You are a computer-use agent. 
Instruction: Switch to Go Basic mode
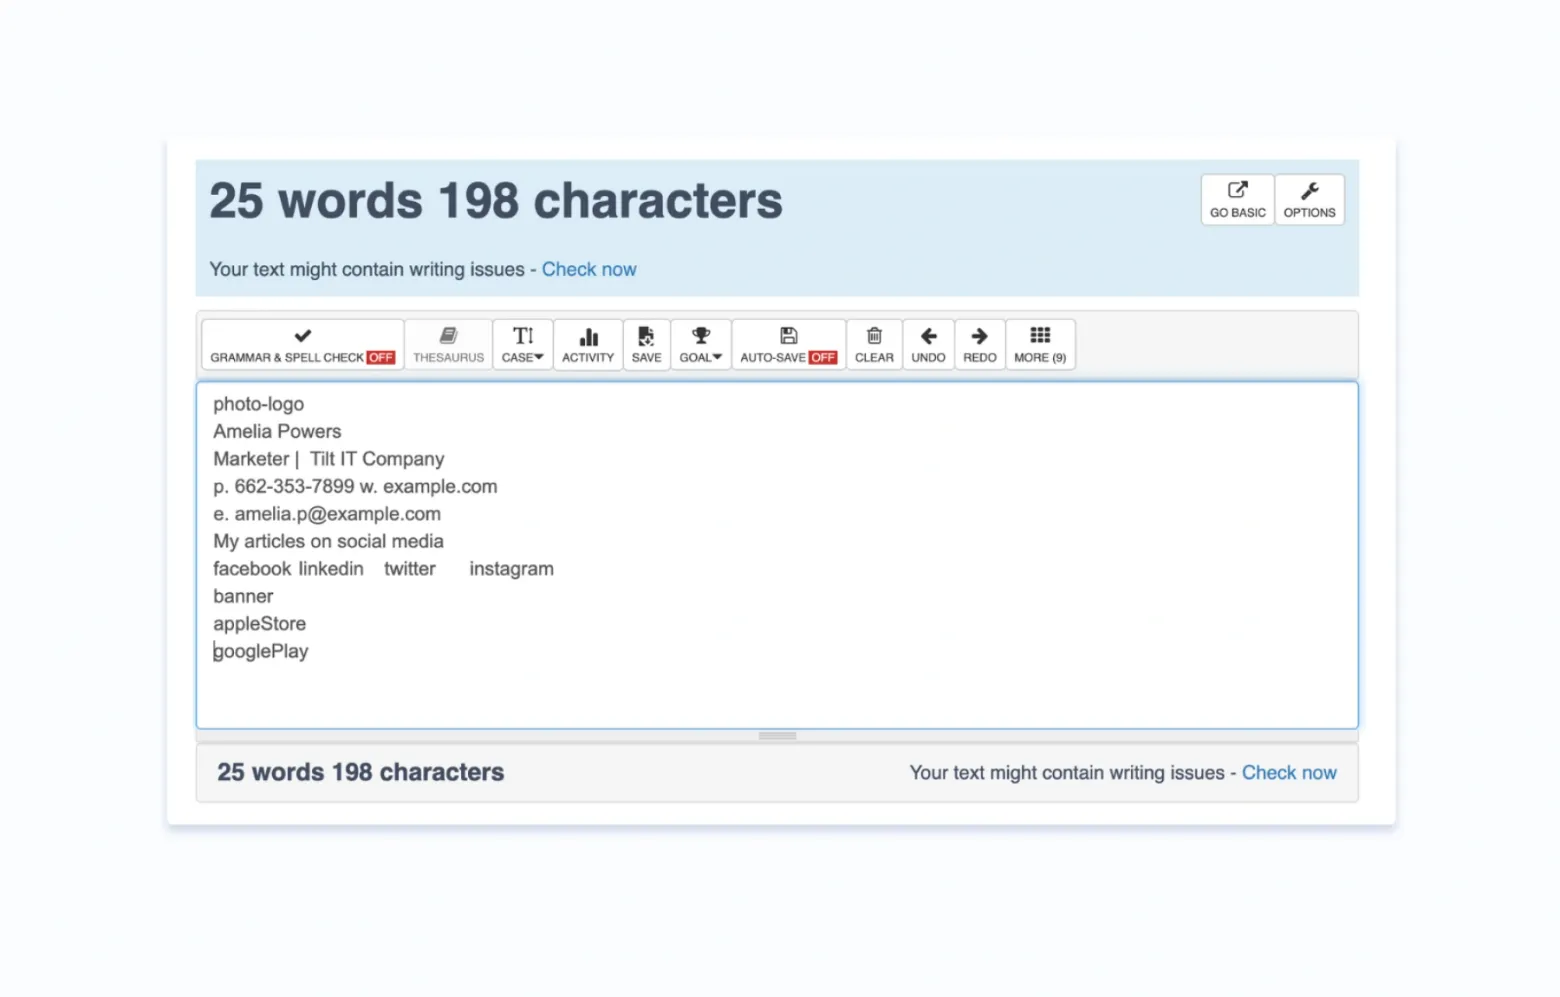pos(1238,200)
